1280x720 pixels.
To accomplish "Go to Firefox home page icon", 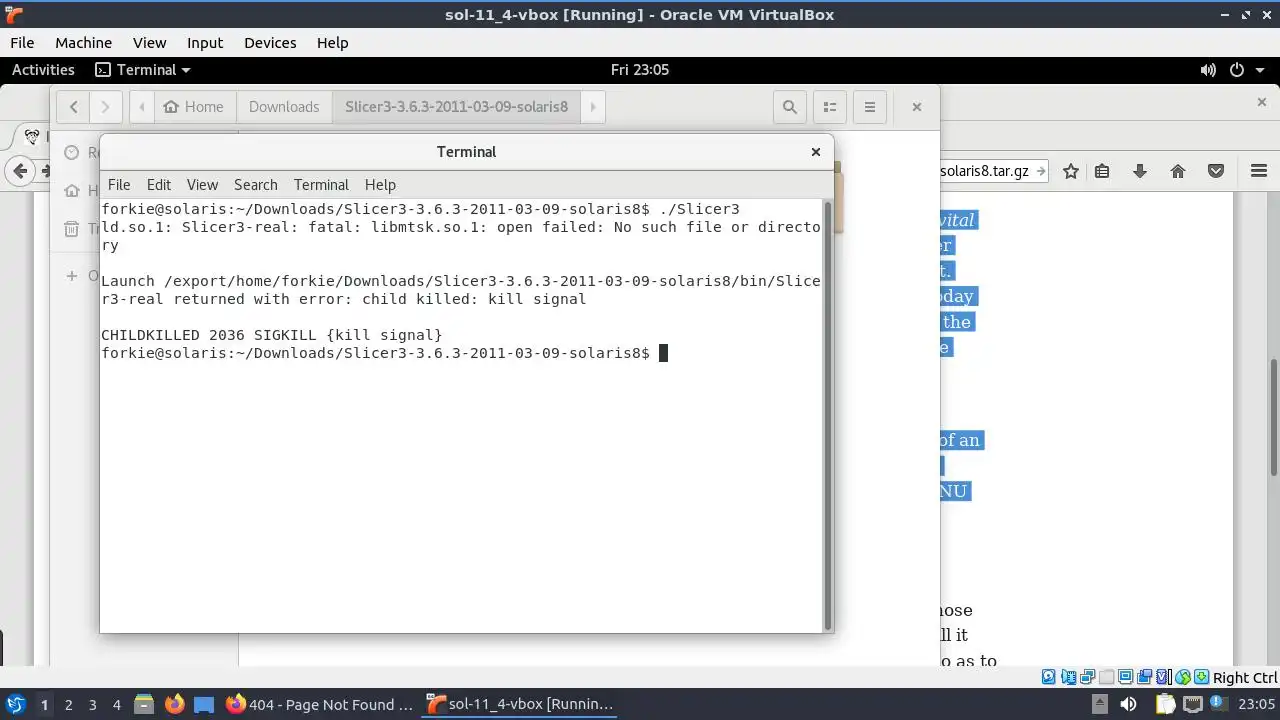I will tap(1178, 171).
